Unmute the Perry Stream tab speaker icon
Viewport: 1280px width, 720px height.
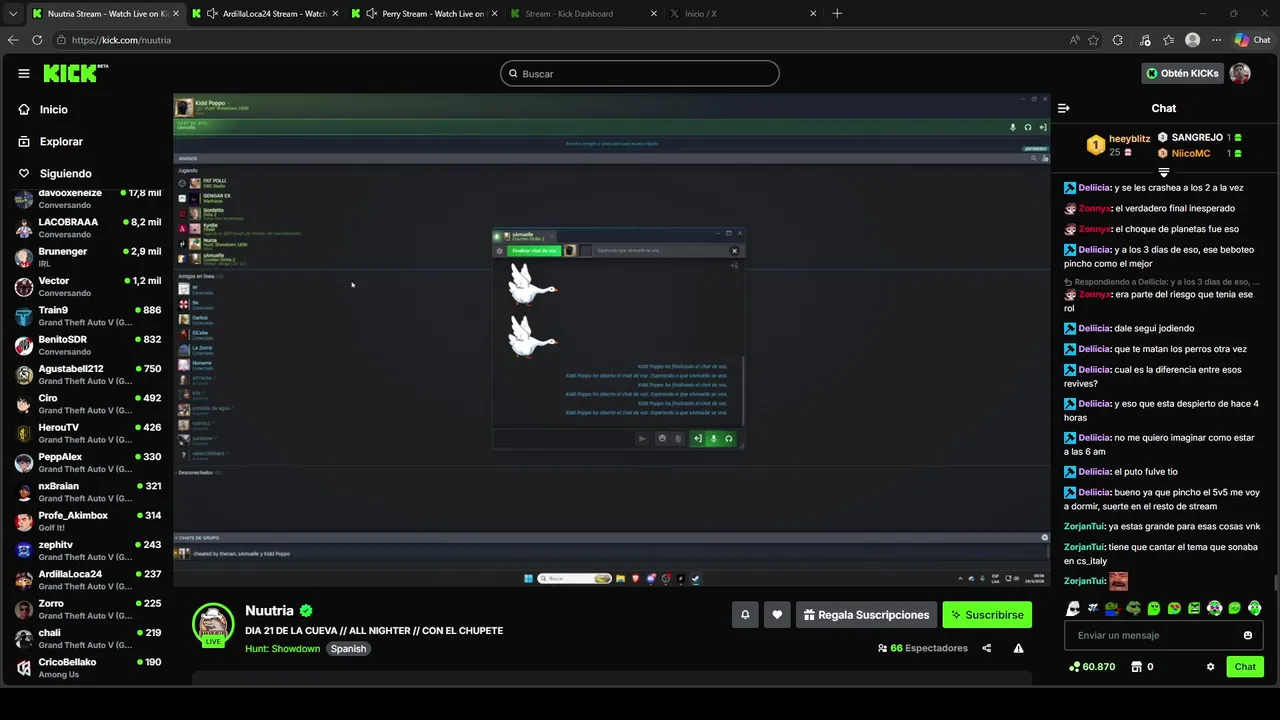(372, 14)
